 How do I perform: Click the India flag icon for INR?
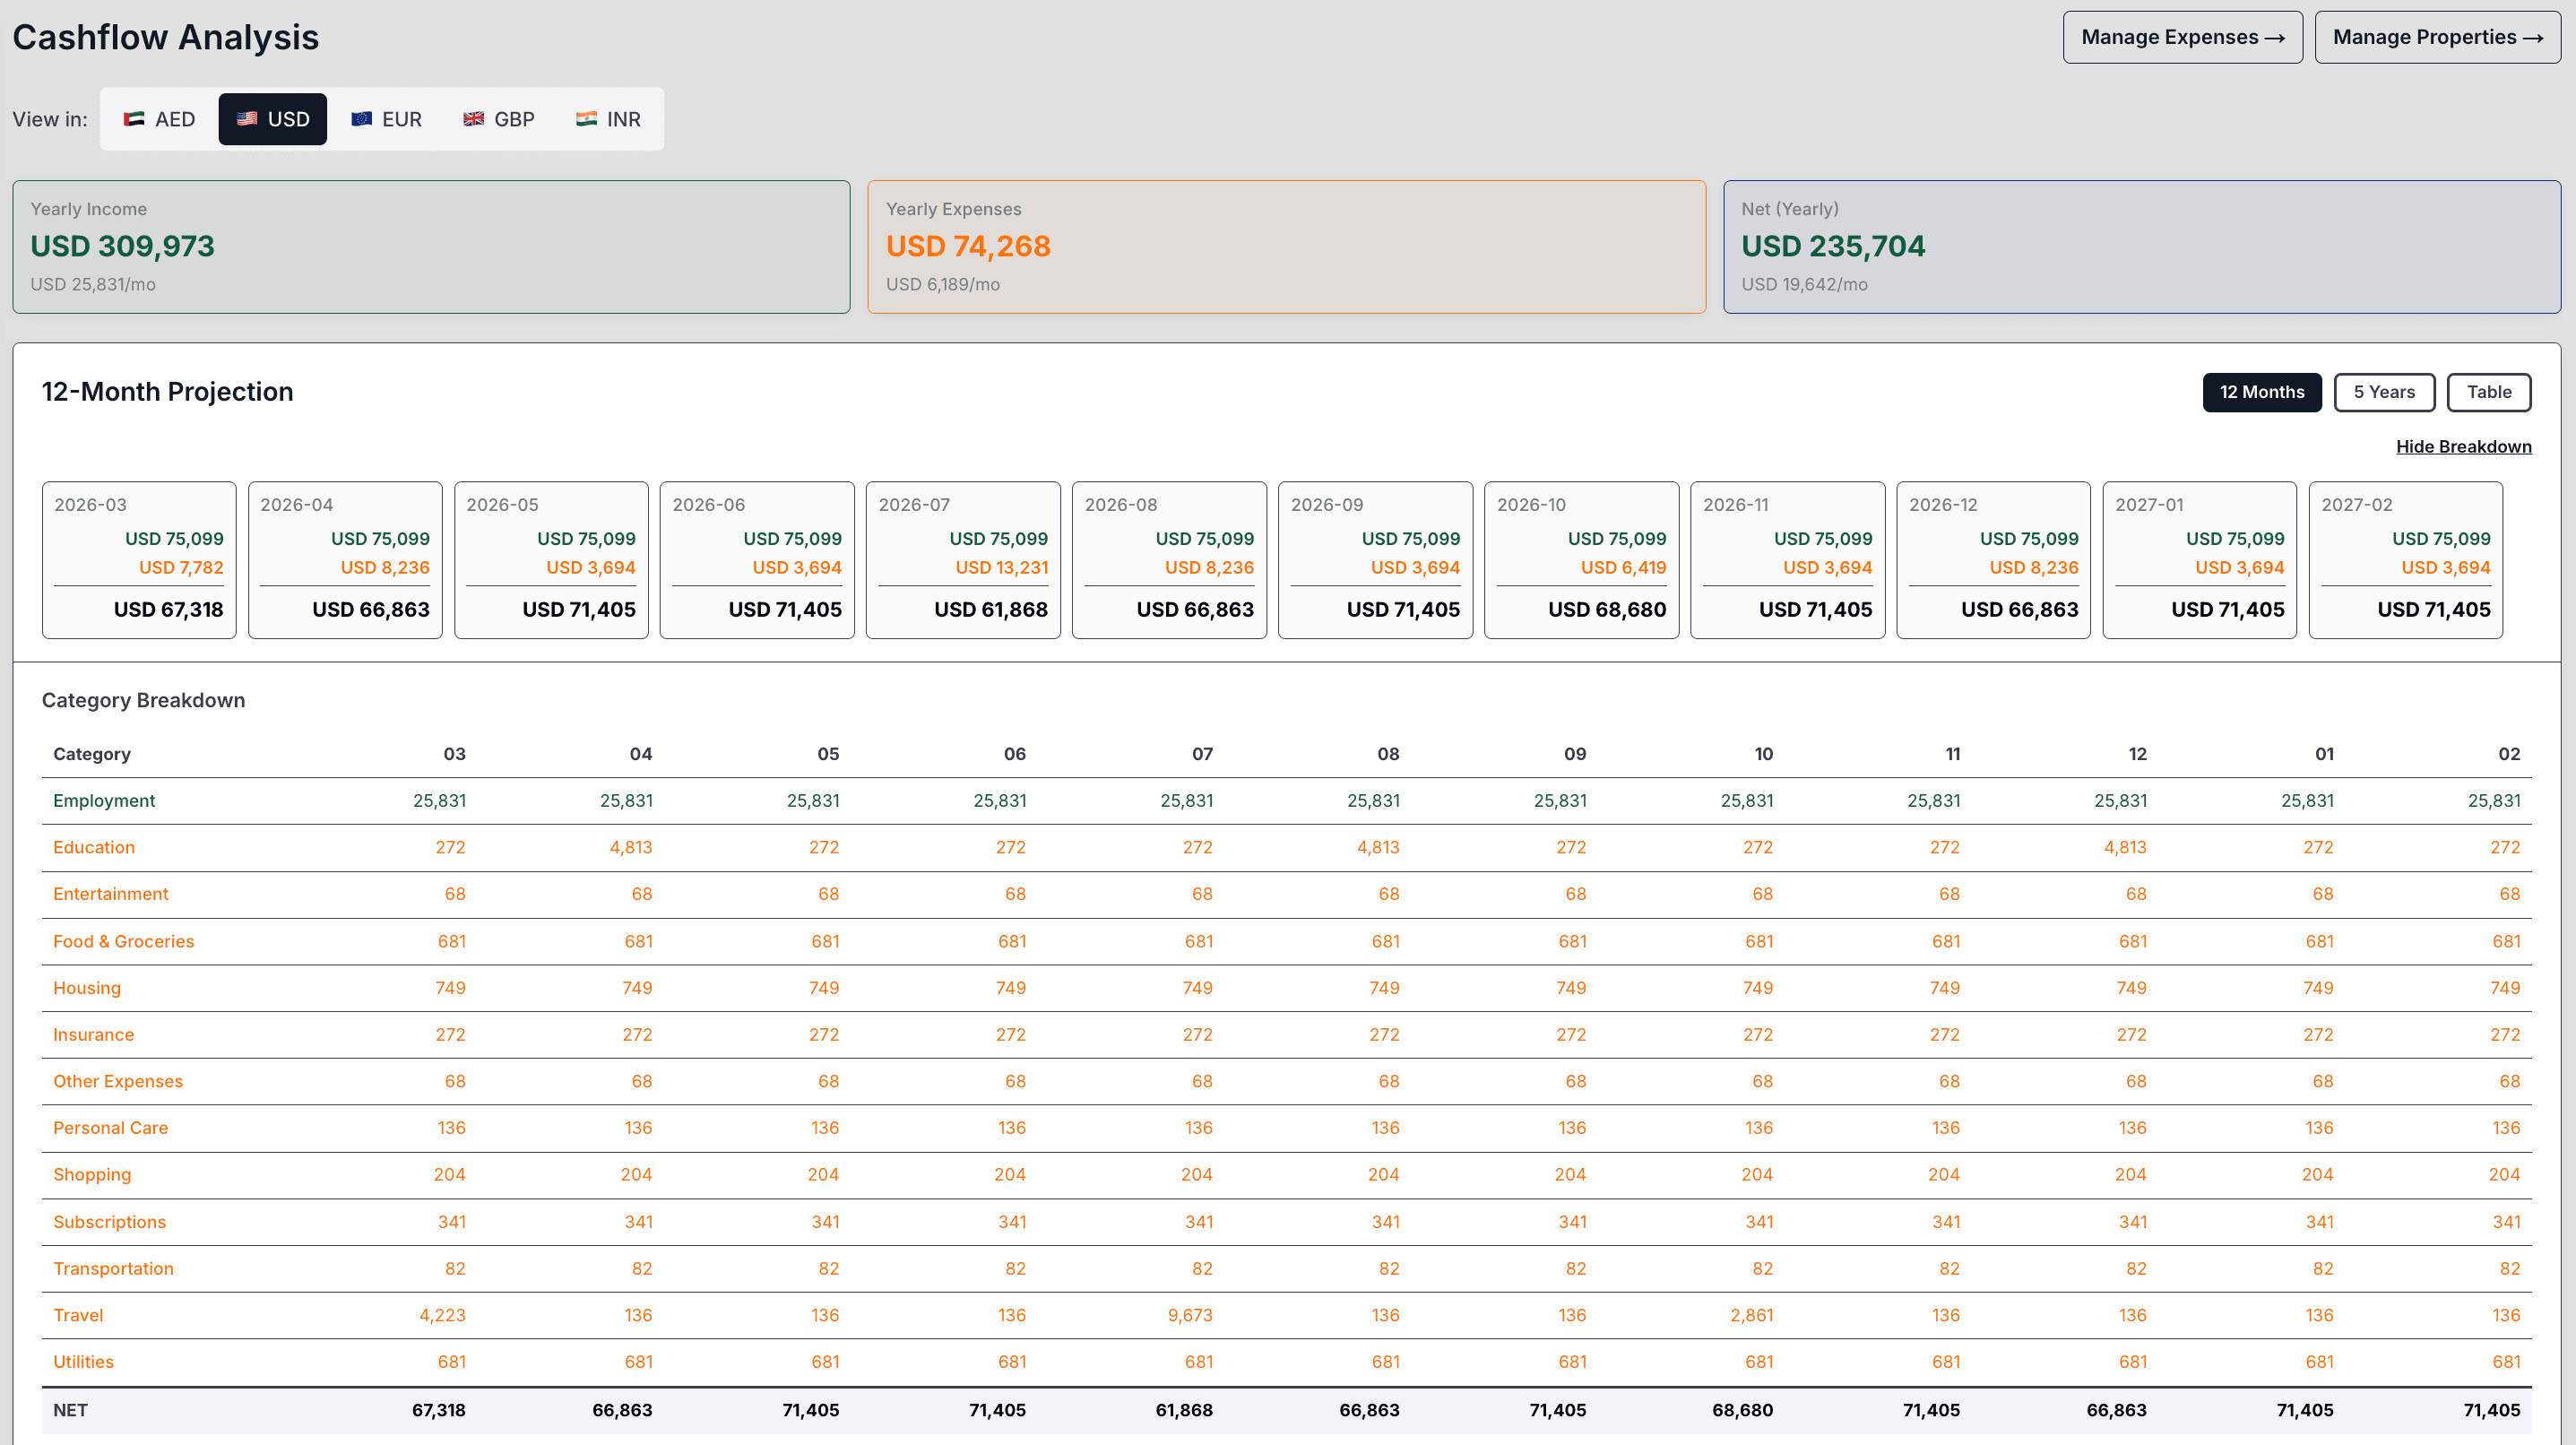tap(586, 119)
